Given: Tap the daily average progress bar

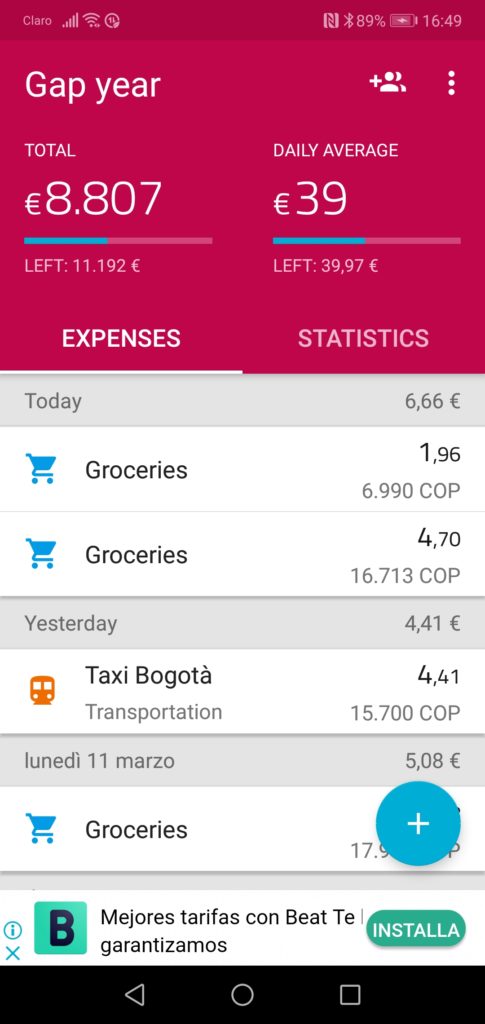Looking at the screenshot, I should click(x=367, y=241).
